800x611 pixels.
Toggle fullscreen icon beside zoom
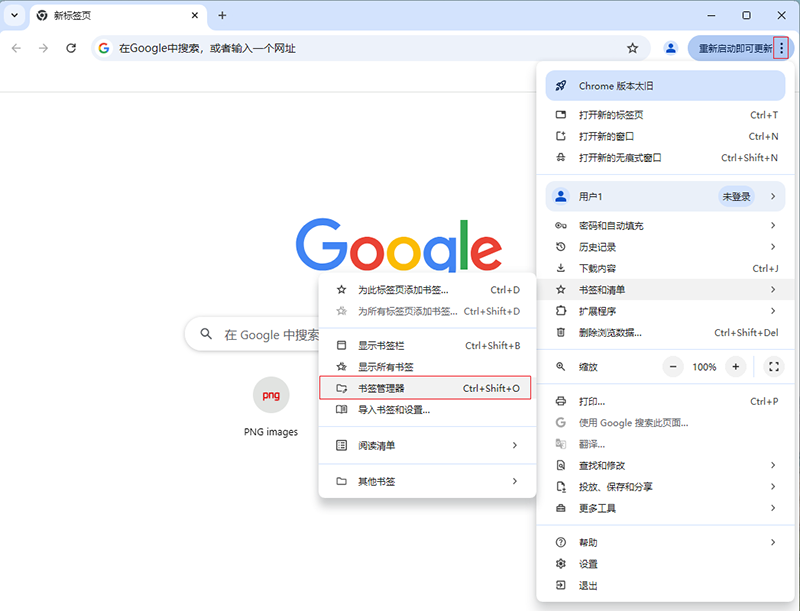click(x=773, y=367)
